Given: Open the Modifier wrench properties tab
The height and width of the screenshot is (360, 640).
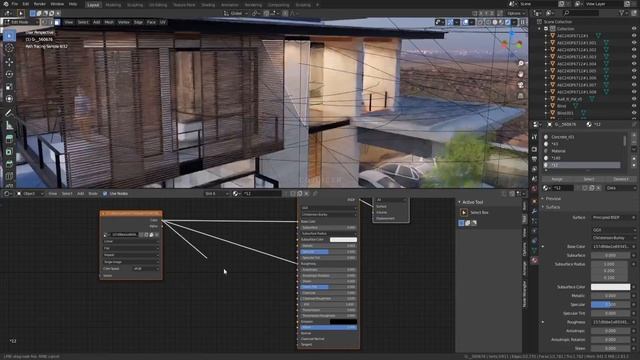Looking at the screenshot, I should point(534,211).
